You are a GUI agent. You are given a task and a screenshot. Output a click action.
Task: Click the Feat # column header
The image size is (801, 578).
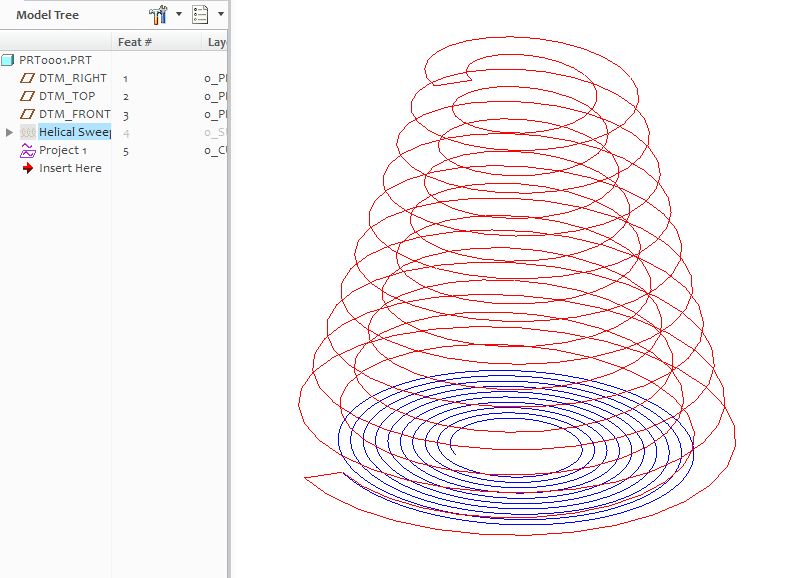135,41
